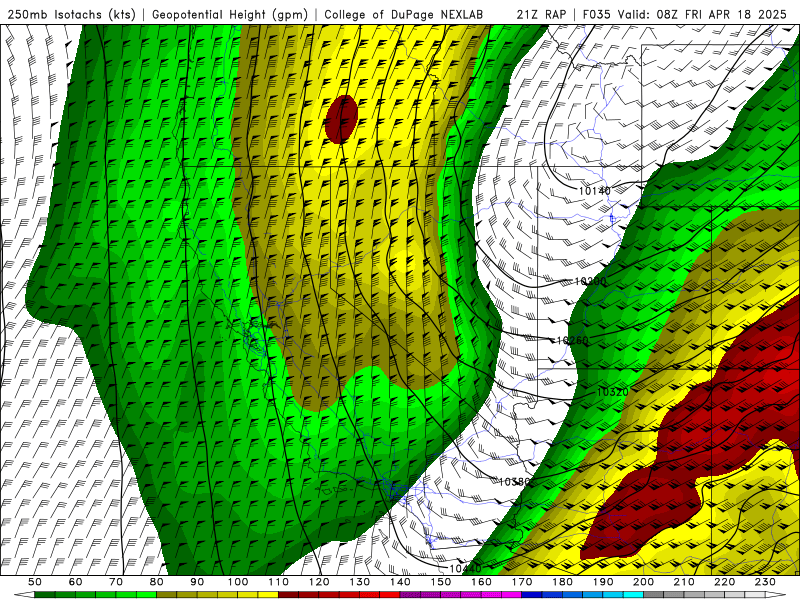The width and height of the screenshot is (800, 600).
Task: Click the 10380 height contour label
Action: 514,482
